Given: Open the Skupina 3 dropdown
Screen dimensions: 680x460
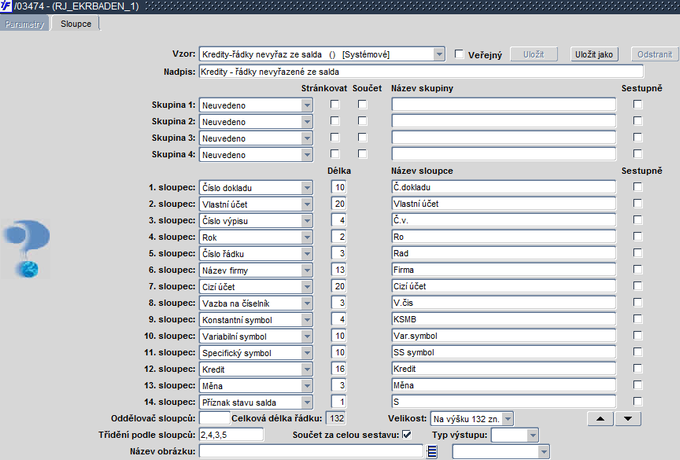Looking at the screenshot, I should (x=307, y=138).
